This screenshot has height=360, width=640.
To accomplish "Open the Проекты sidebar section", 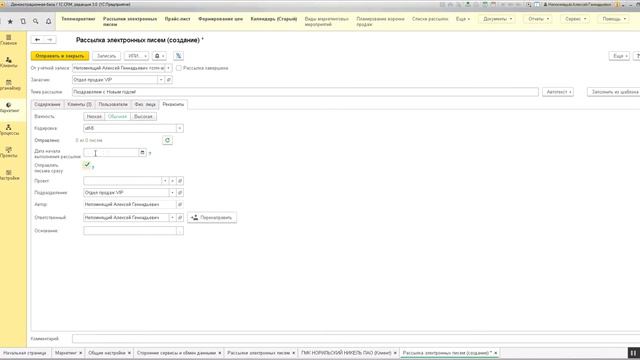I will tap(9, 152).
